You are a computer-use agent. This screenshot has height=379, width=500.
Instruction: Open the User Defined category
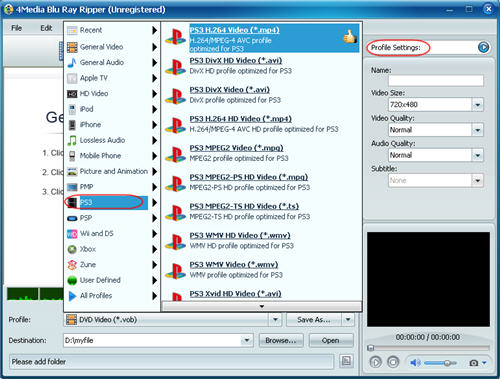click(x=112, y=280)
